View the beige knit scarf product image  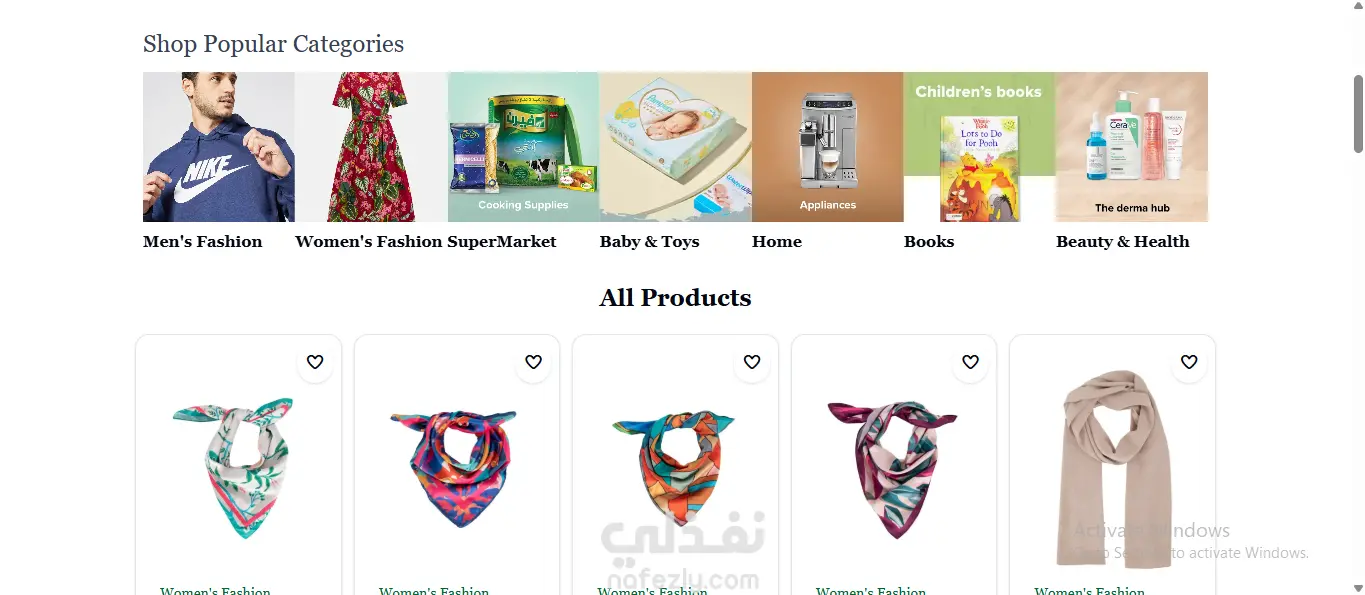tap(1112, 468)
